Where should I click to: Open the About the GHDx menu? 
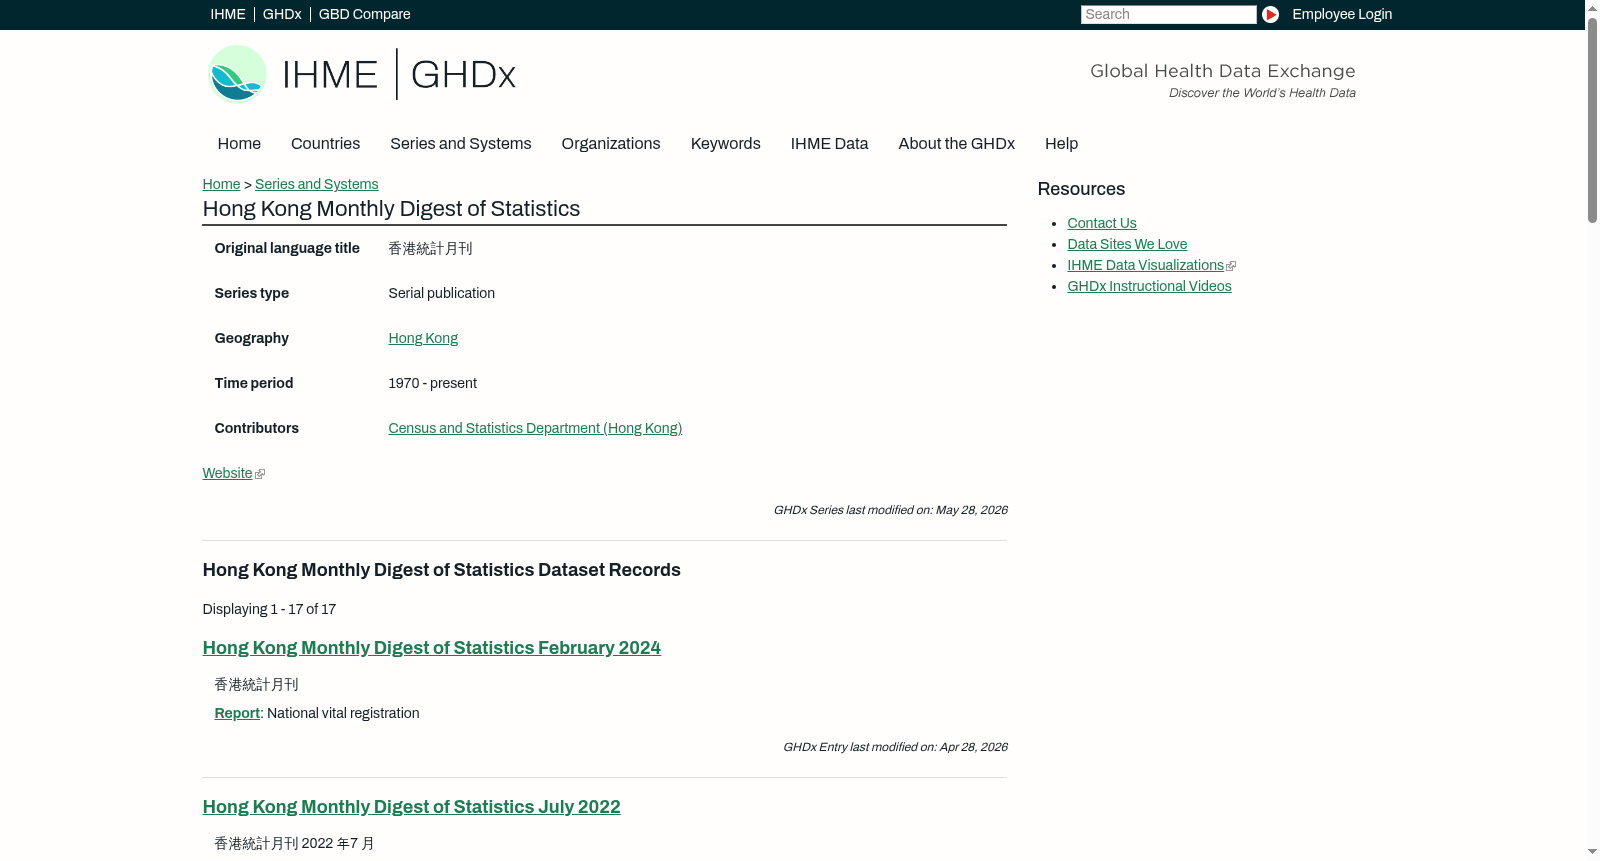point(957,144)
